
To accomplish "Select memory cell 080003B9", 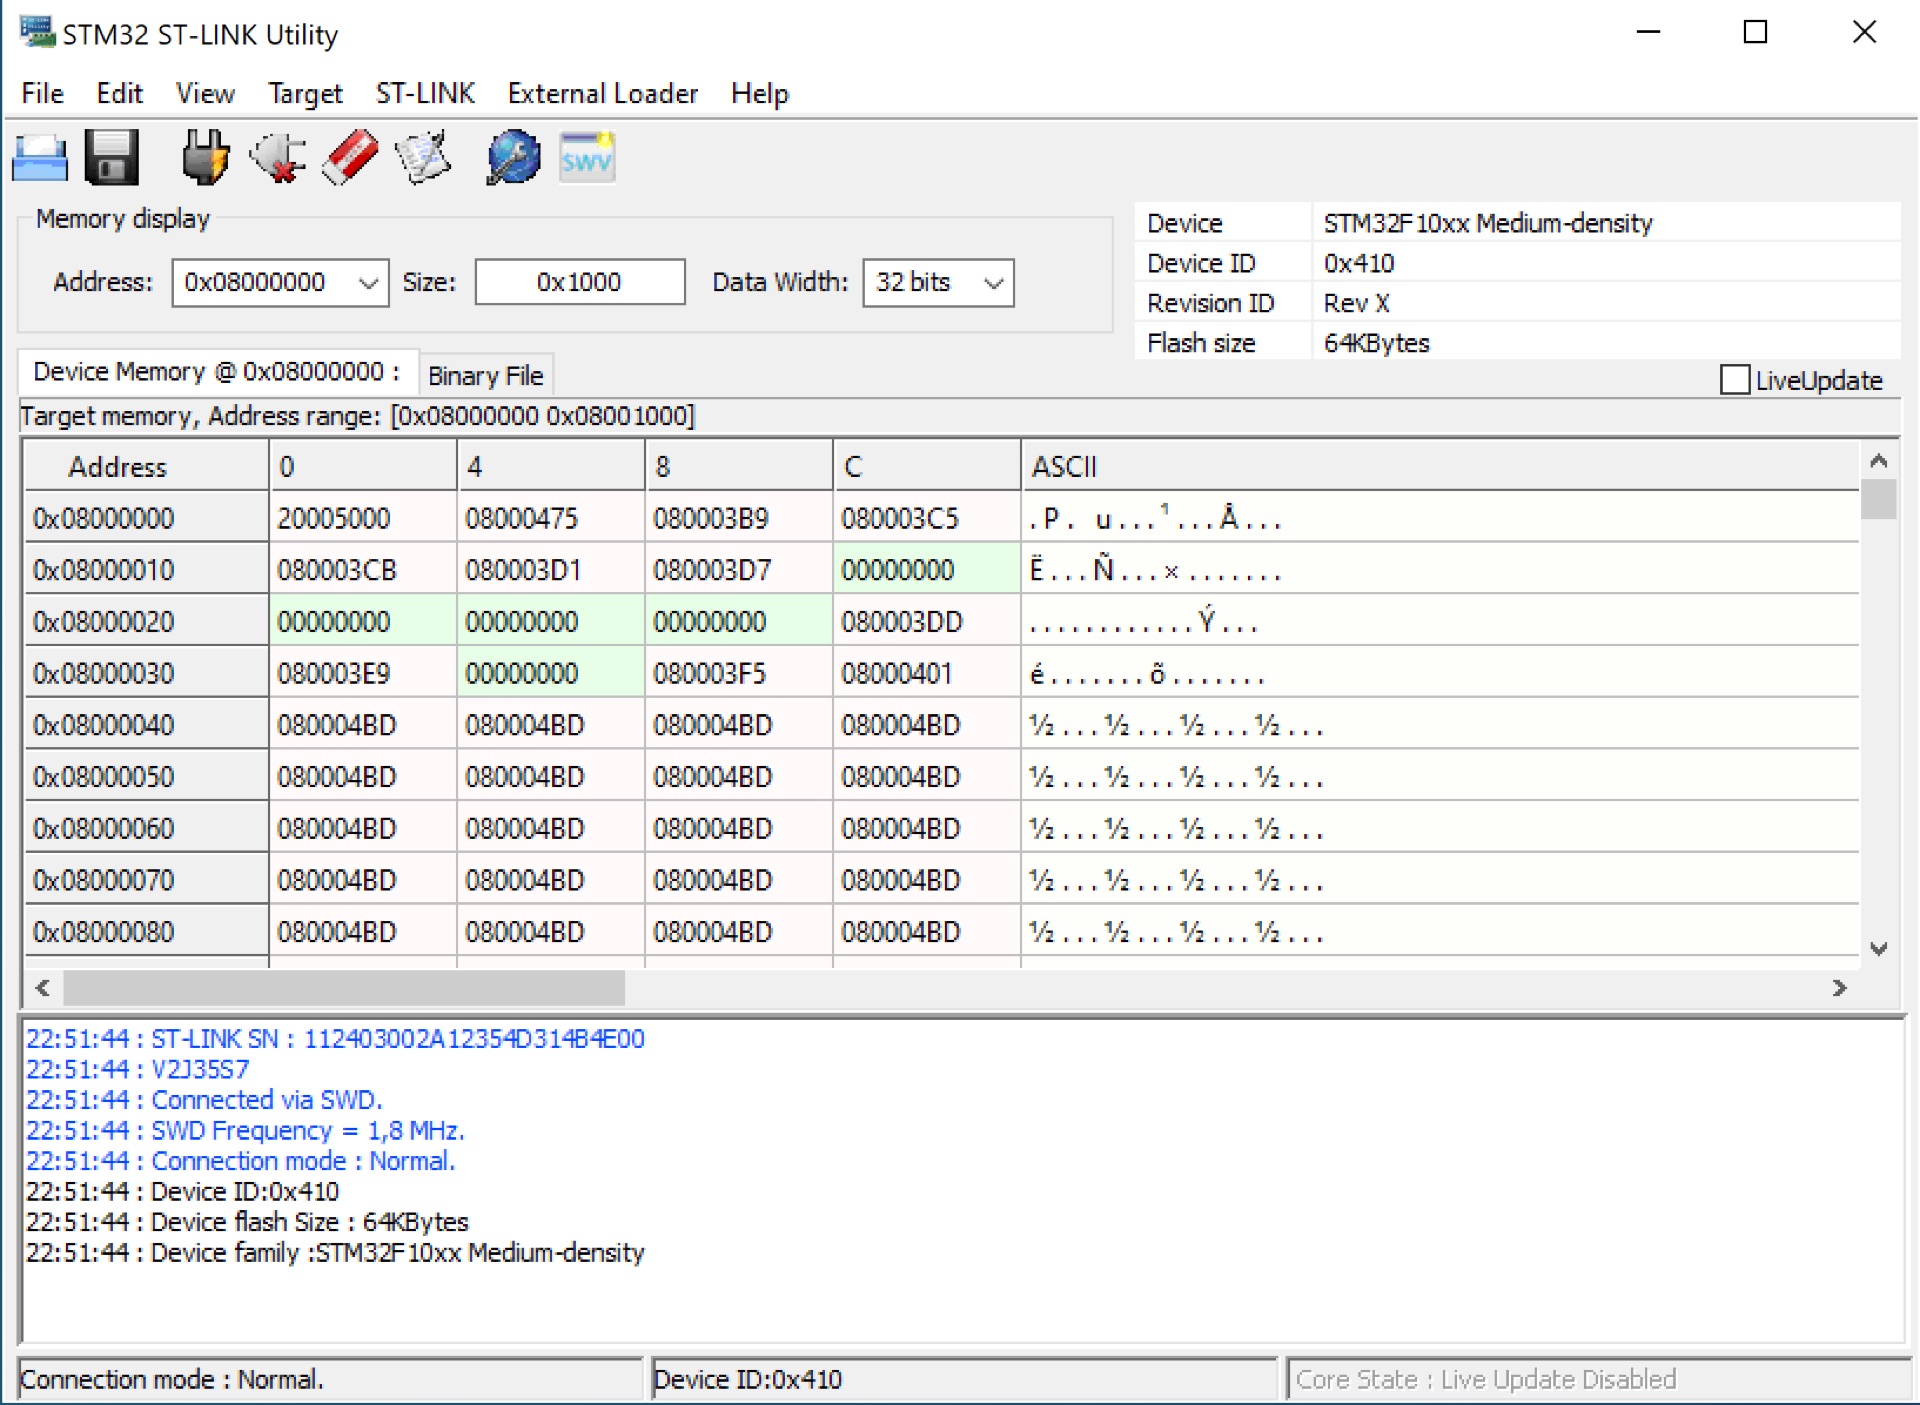I will pos(739,519).
